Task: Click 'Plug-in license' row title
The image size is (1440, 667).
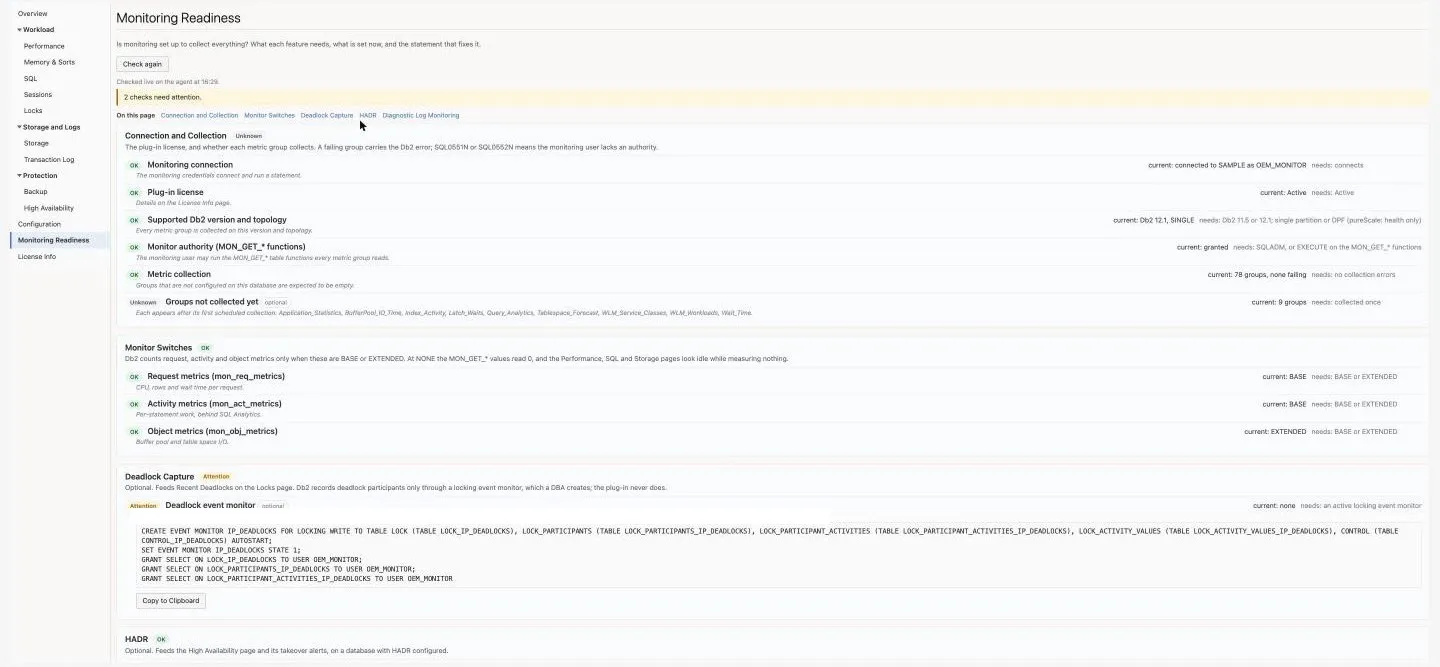Action: tap(175, 192)
